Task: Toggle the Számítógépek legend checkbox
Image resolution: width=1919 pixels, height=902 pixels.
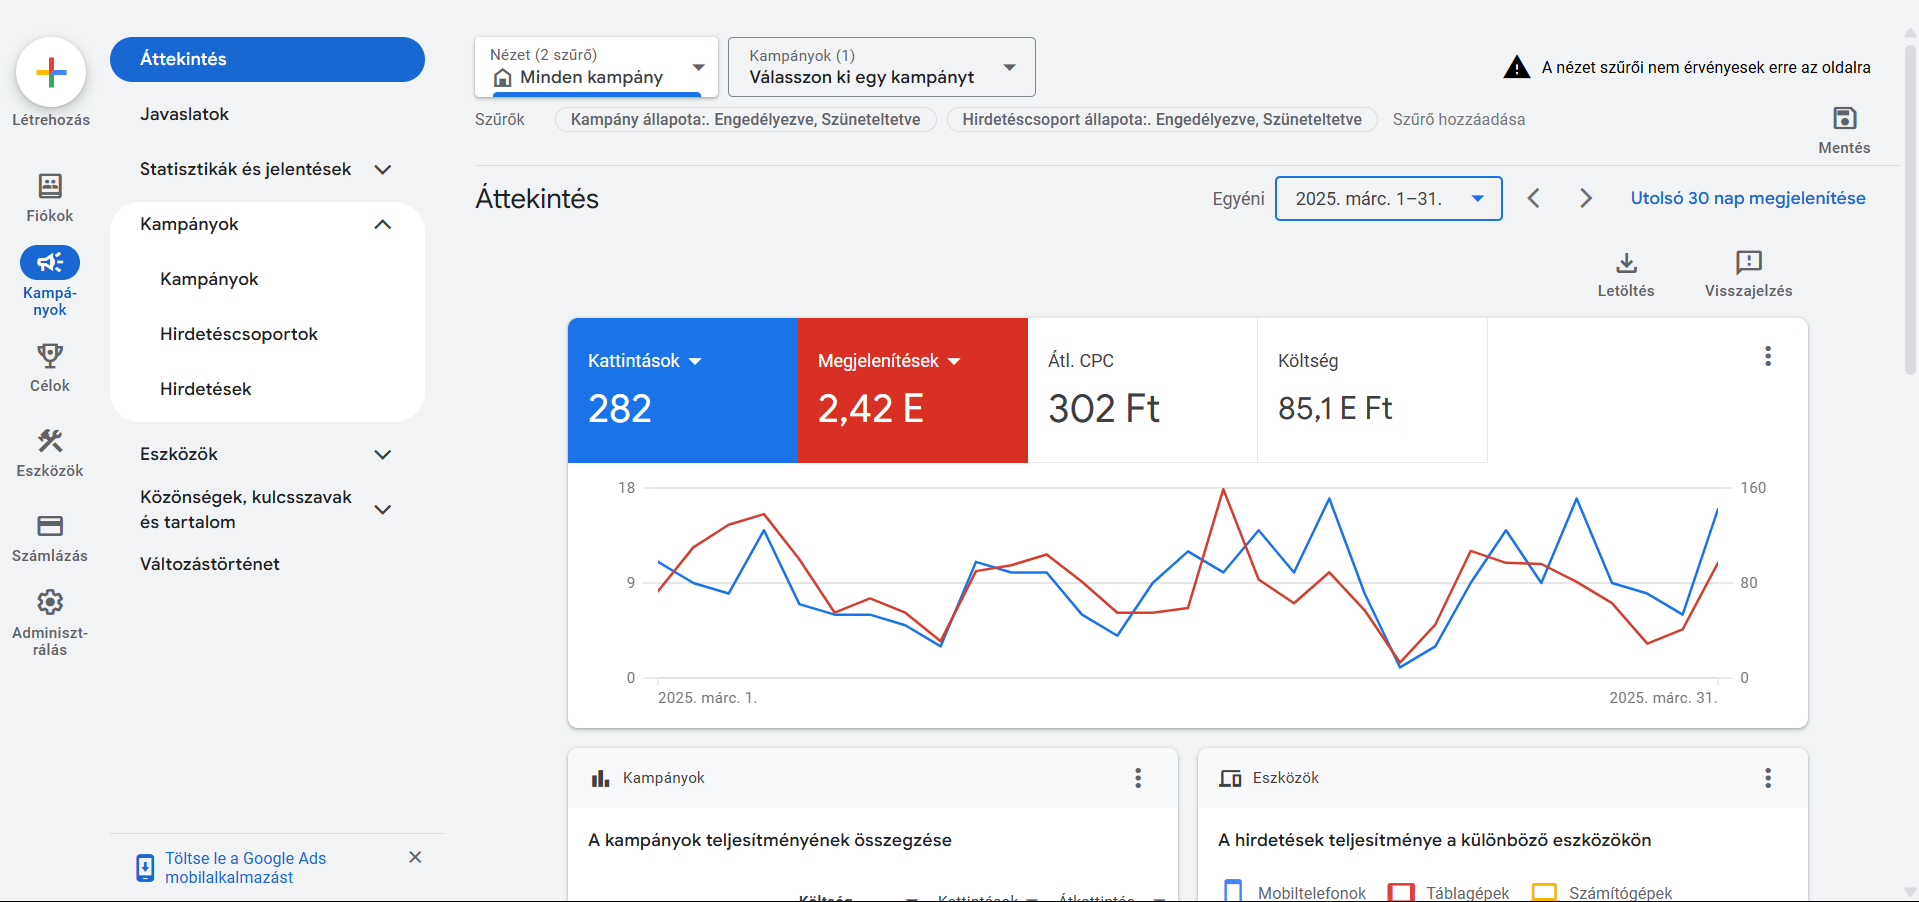Action: (1544, 891)
